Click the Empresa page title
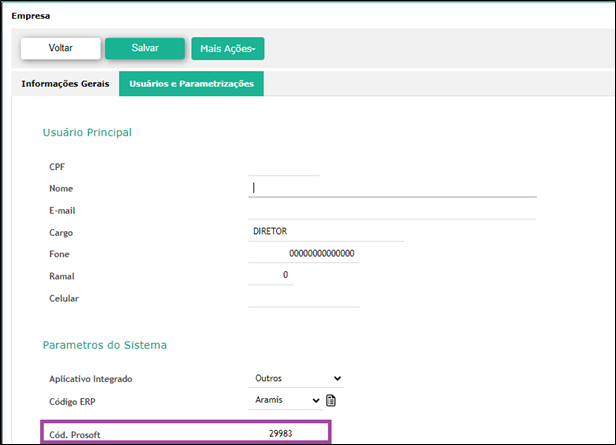The image size is (616, 445). [x=31, y=16]
